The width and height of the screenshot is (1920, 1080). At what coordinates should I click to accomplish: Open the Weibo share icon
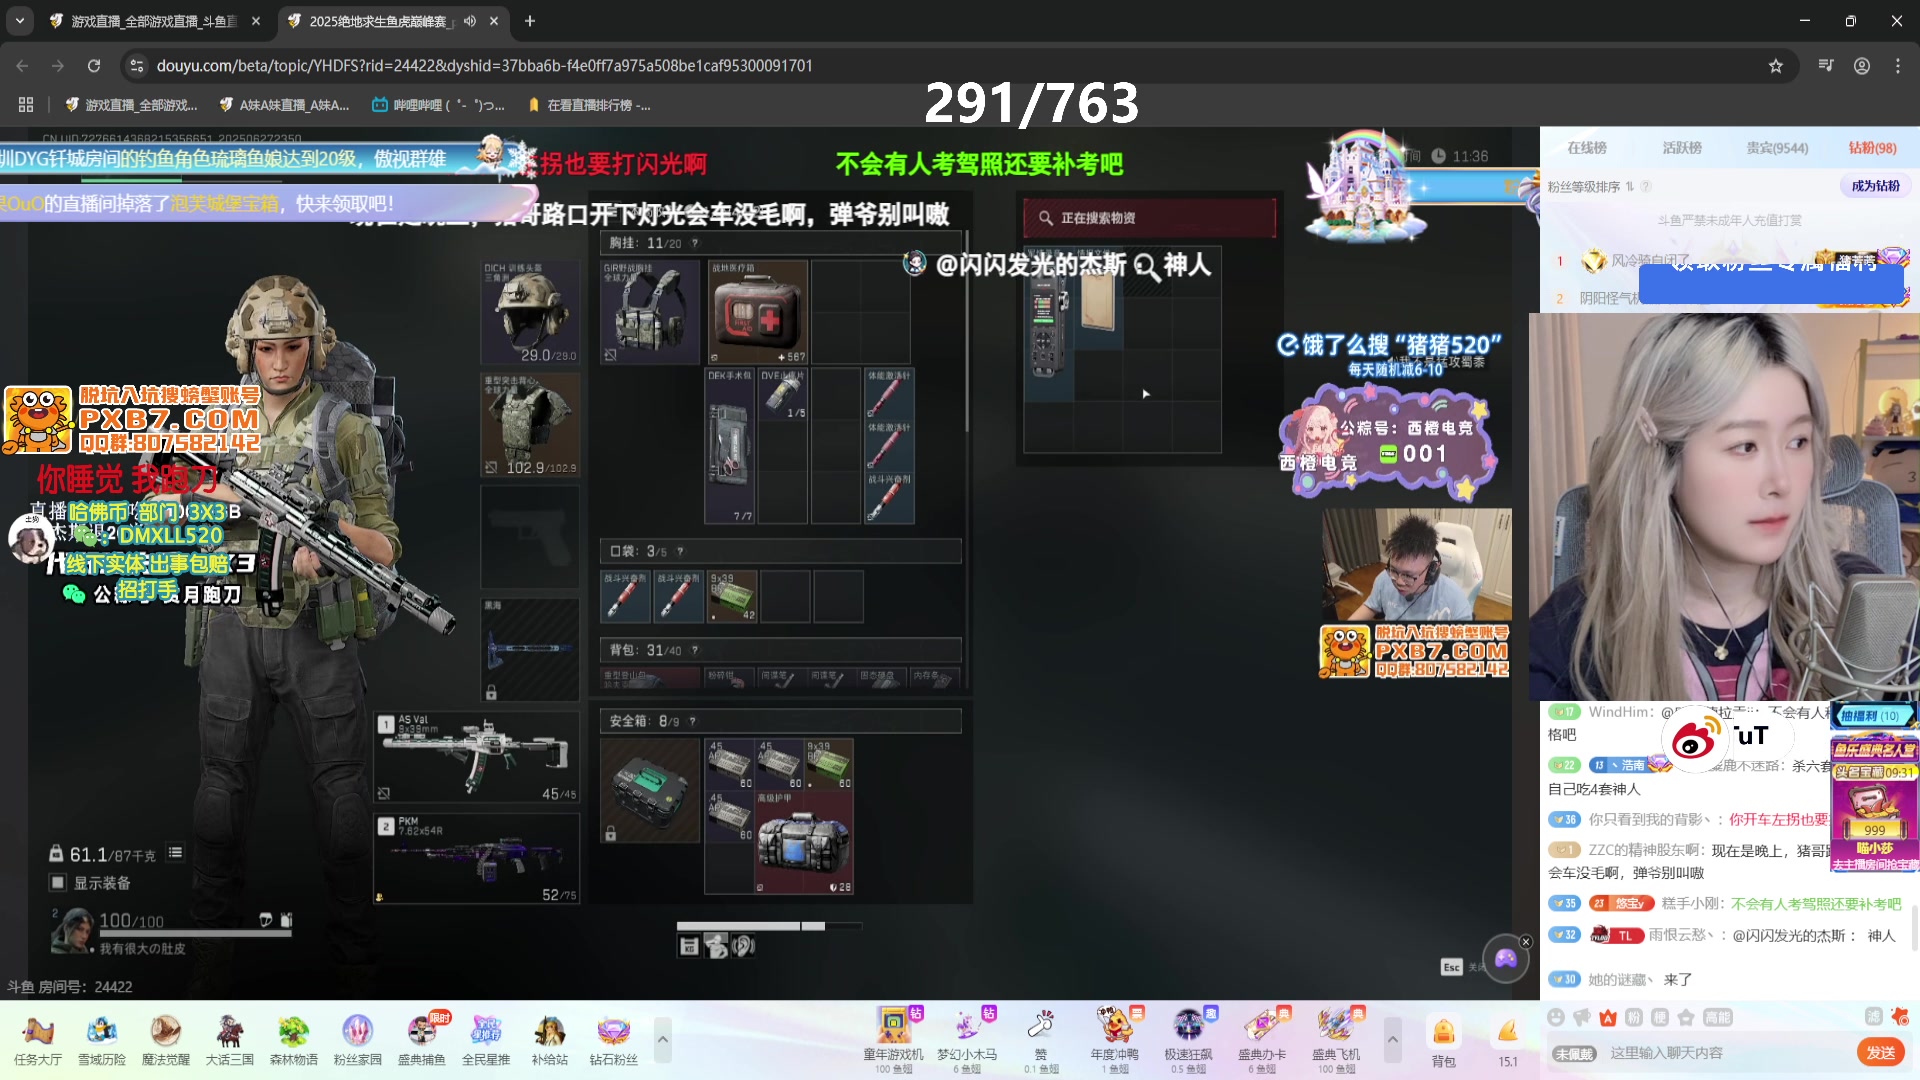[x=1694, y=740]
